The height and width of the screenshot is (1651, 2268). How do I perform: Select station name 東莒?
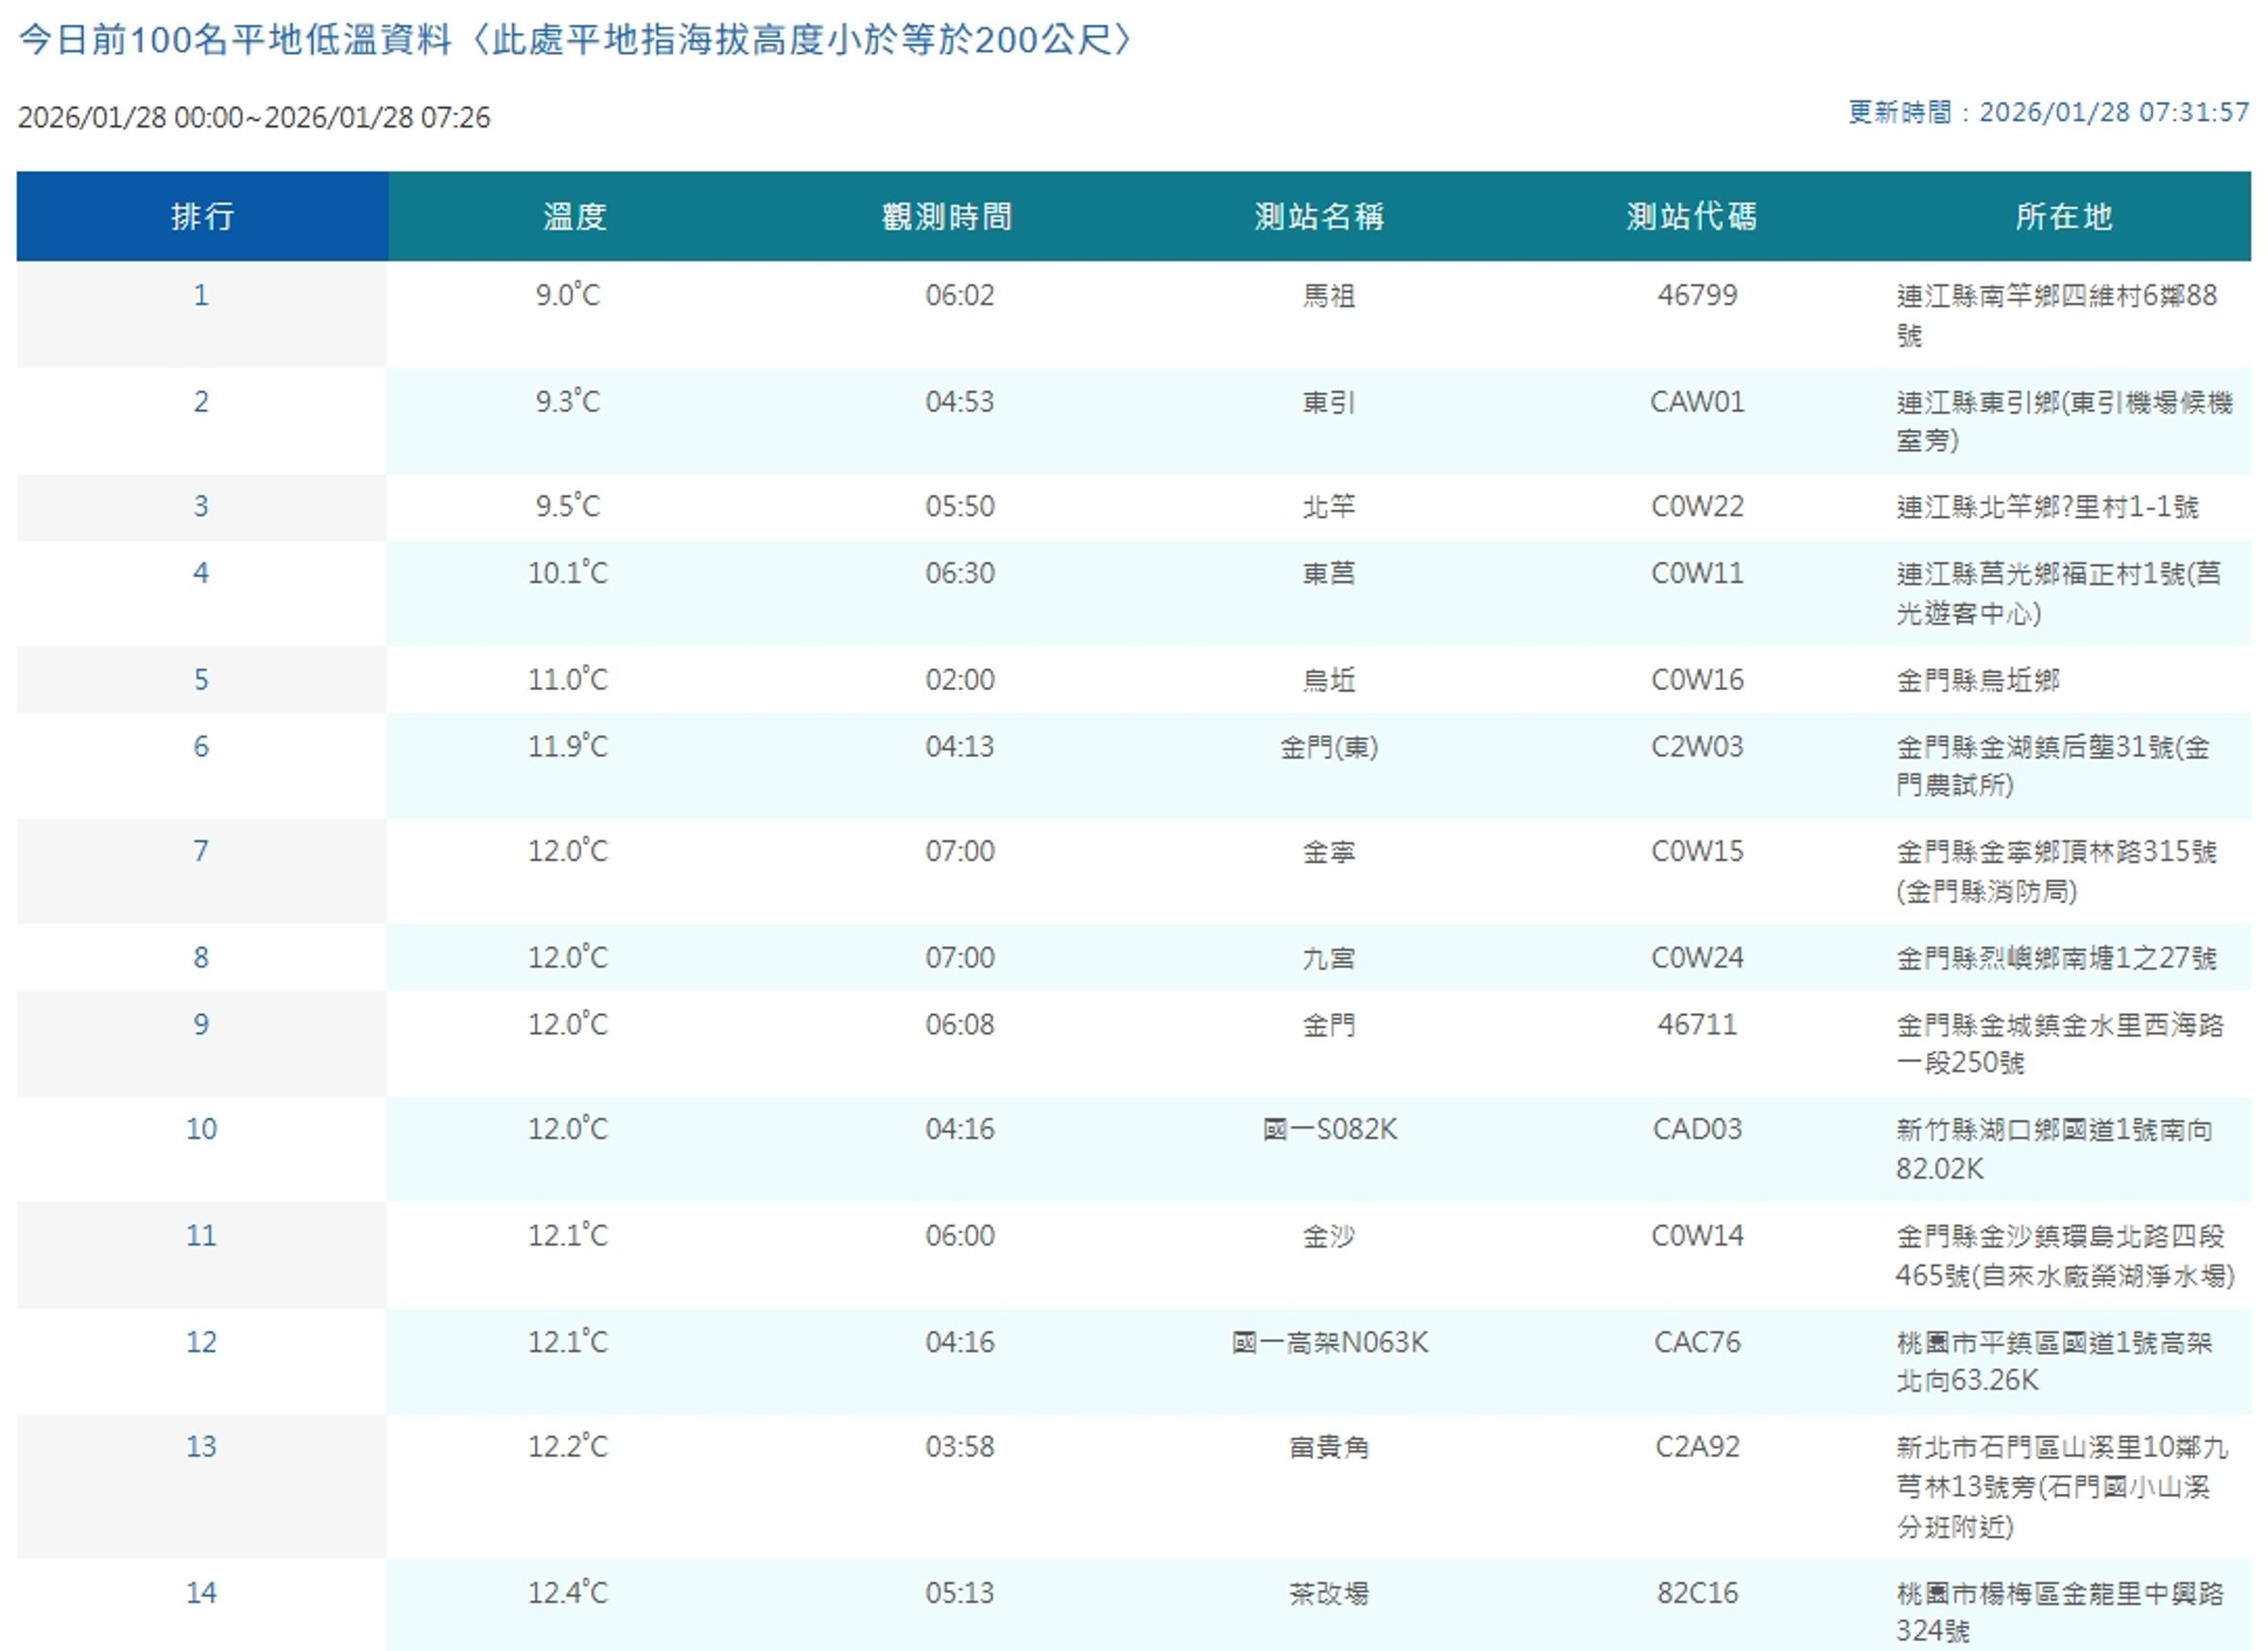pyautogui.click(x=1329, y=574)
